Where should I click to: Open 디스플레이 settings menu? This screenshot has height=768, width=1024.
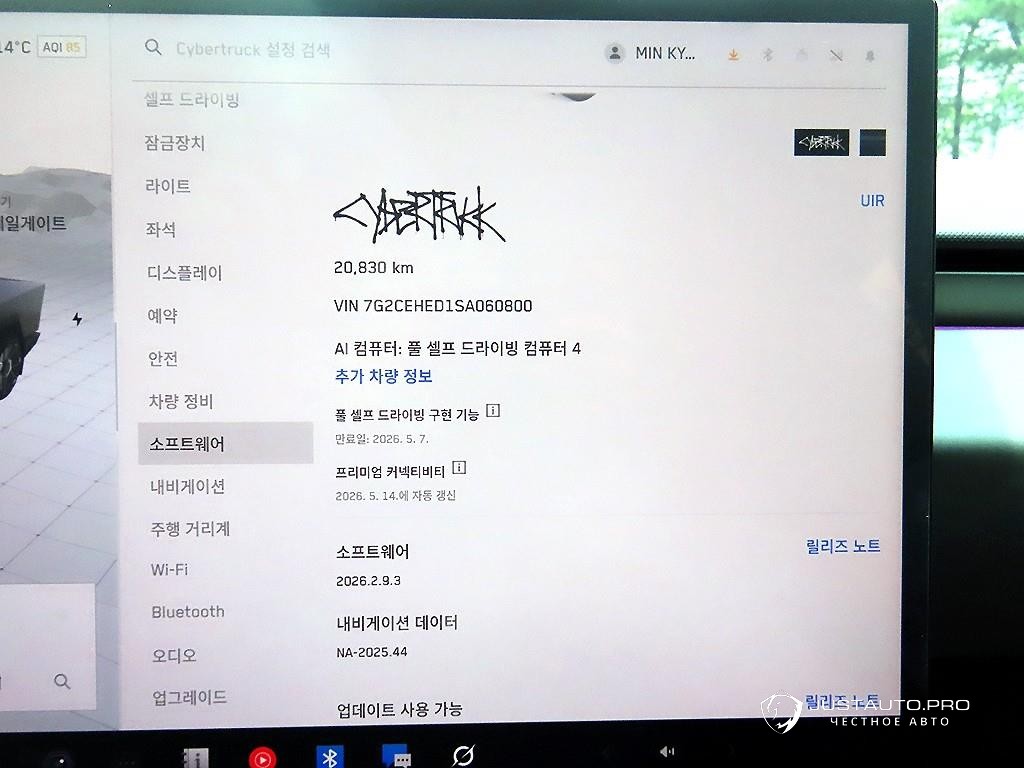(184, 272)
